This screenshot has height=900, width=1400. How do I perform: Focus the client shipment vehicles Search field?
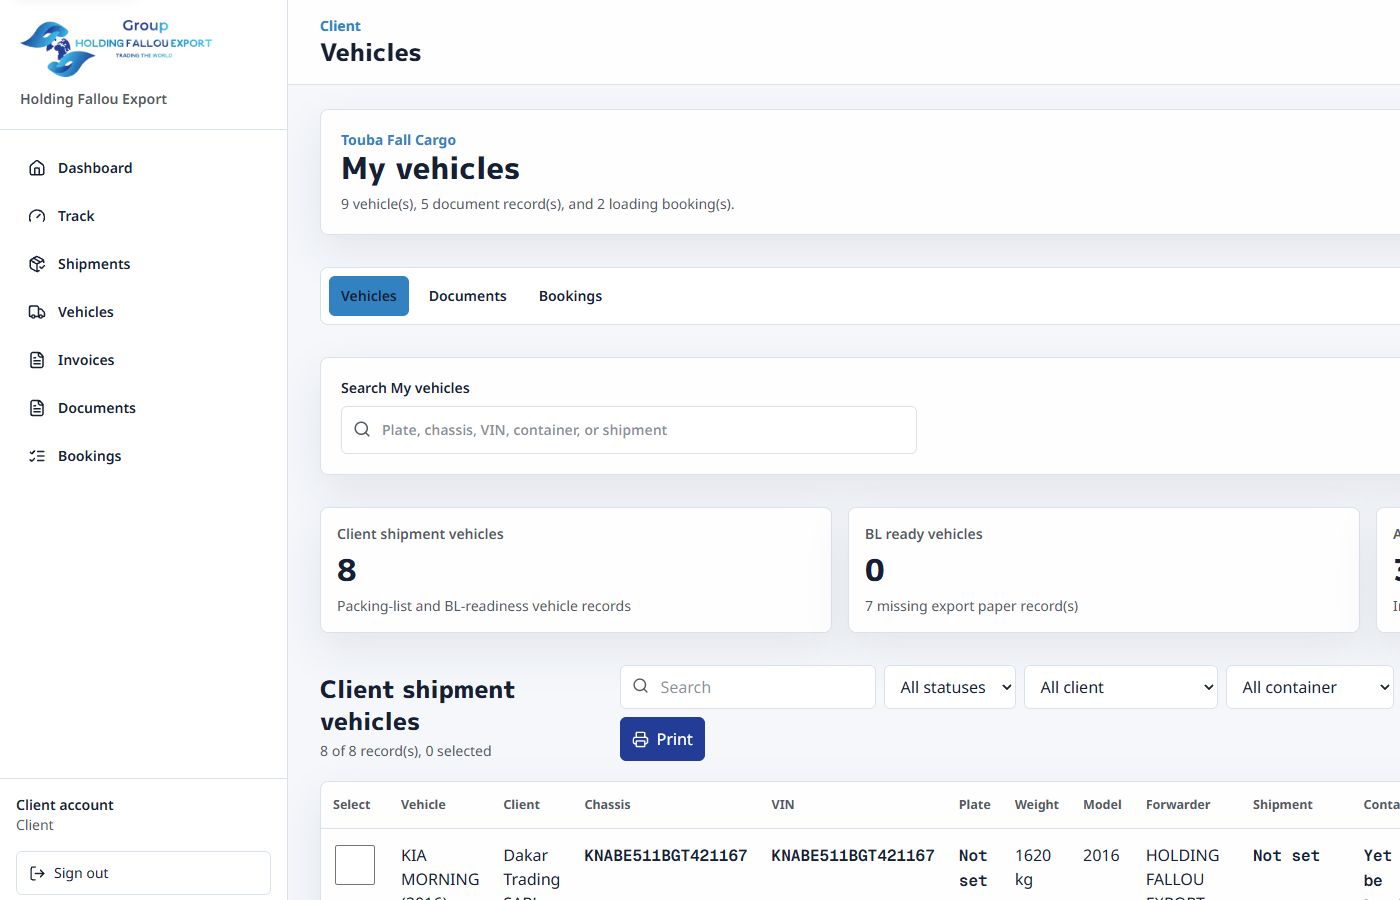(x=748, y=687)
